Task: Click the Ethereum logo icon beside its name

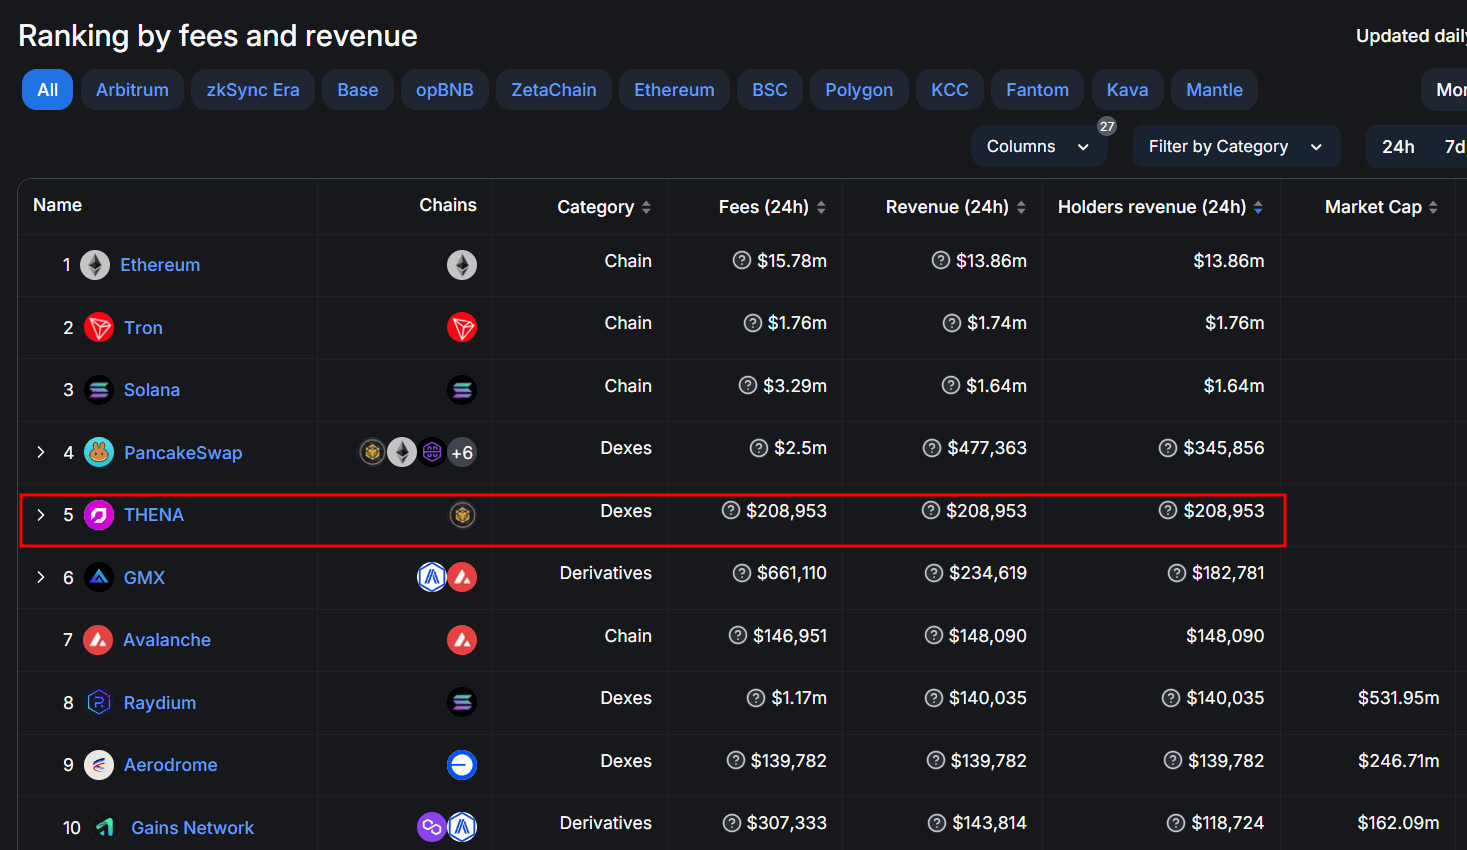Action: coord(95,265)
